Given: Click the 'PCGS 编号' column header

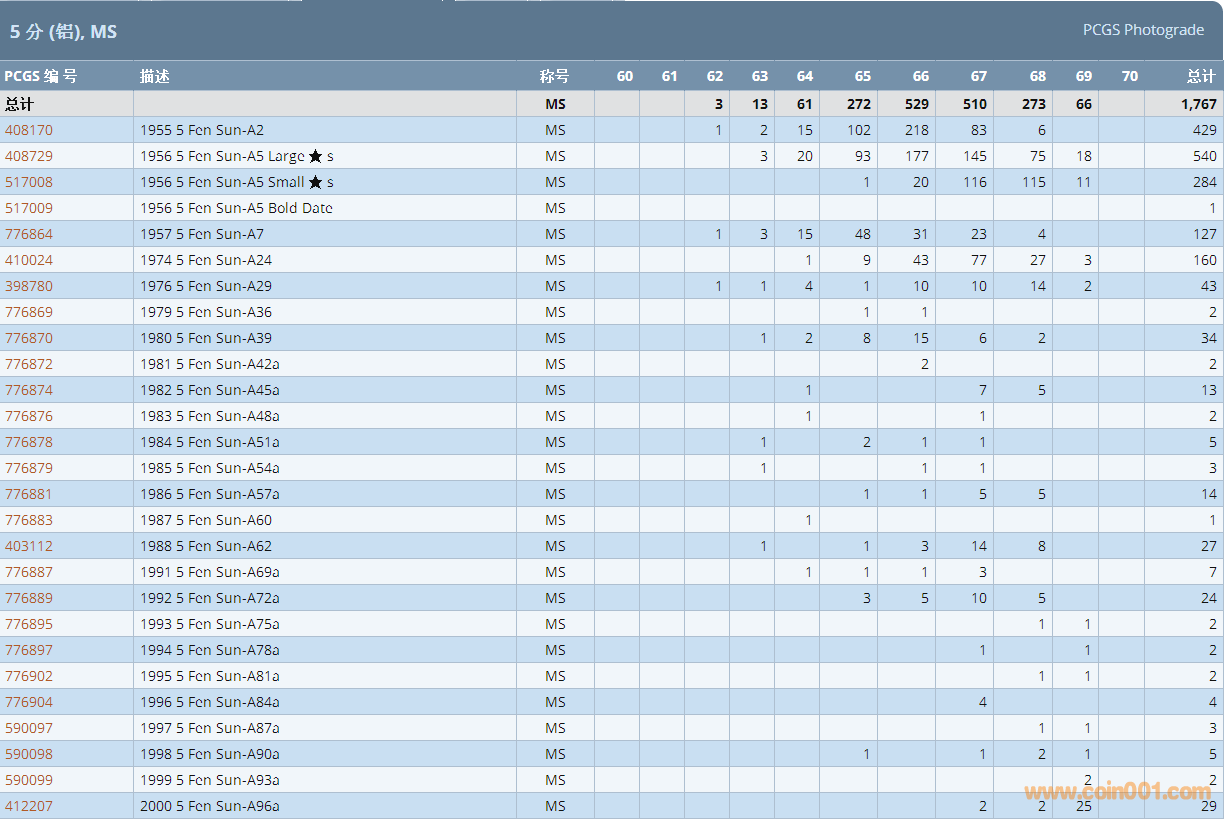Looking at the screenshot, I should 40,76.
